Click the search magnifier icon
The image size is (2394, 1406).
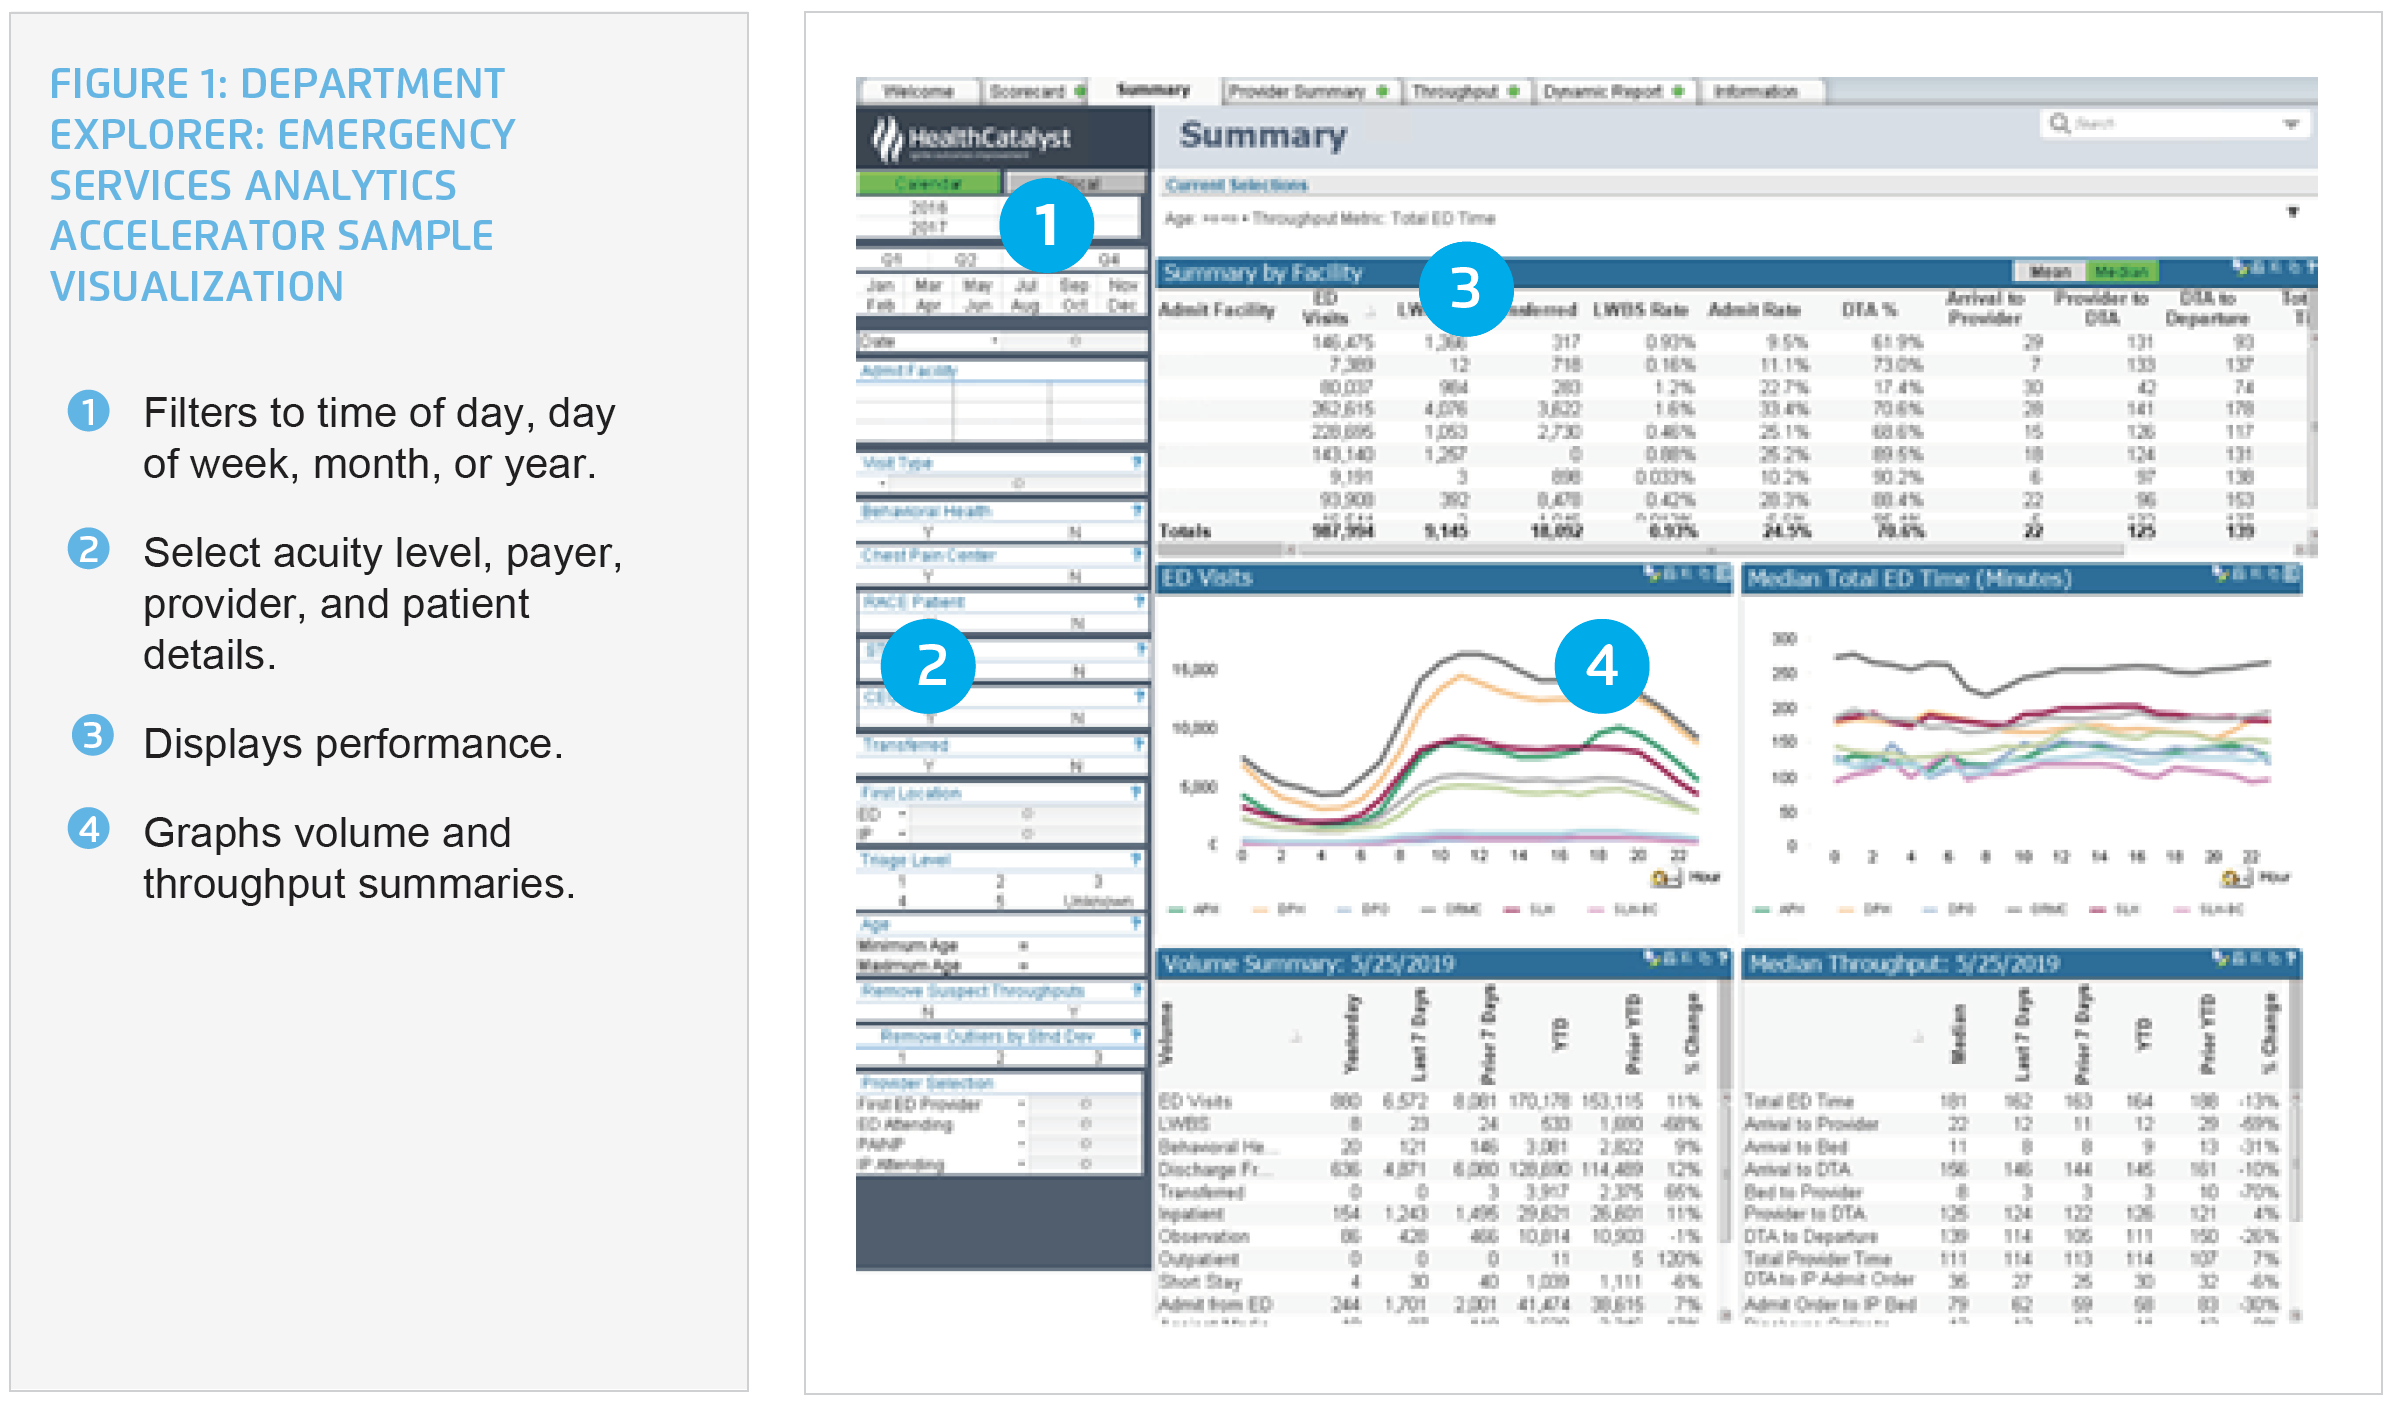(x=2057, y=123)
